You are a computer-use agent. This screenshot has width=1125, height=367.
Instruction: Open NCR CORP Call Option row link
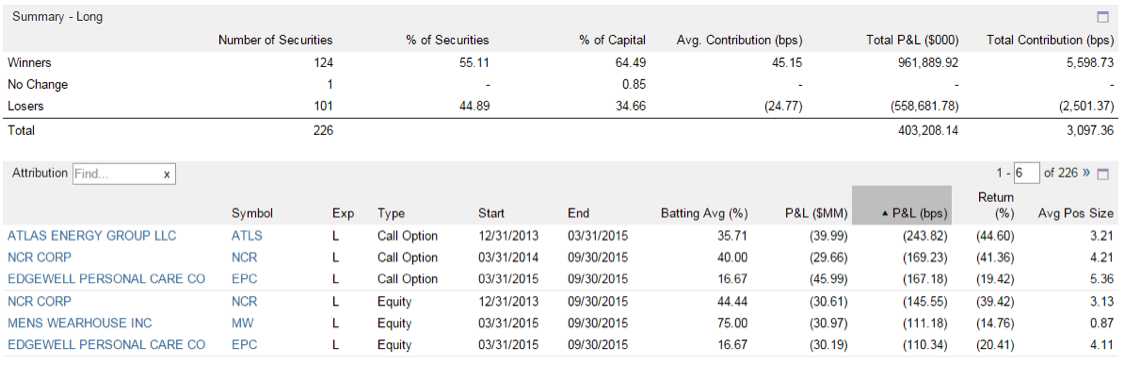(39, 257)
